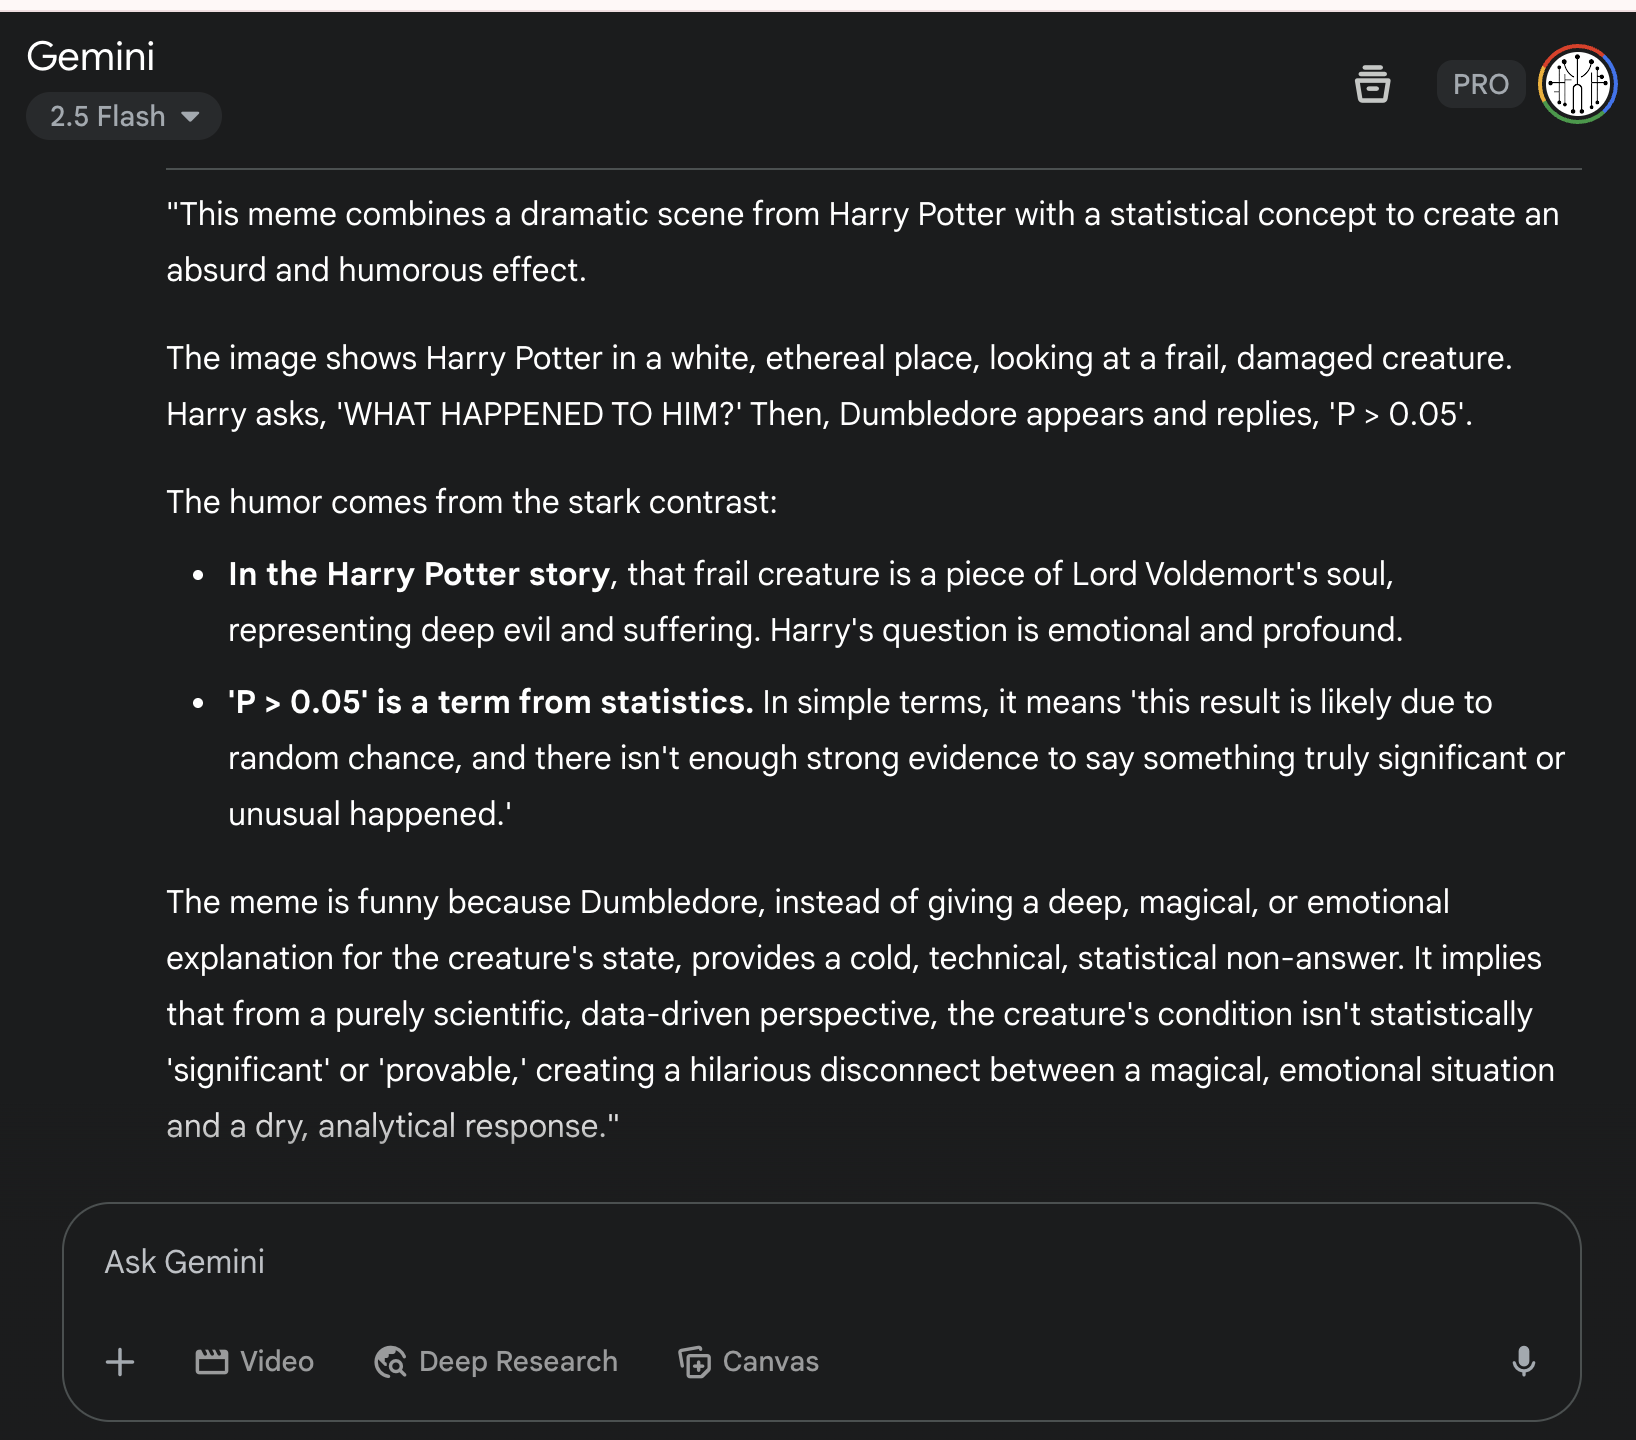
Task: Activate the microphone voice input icon
Action: click(1523, 1362)
